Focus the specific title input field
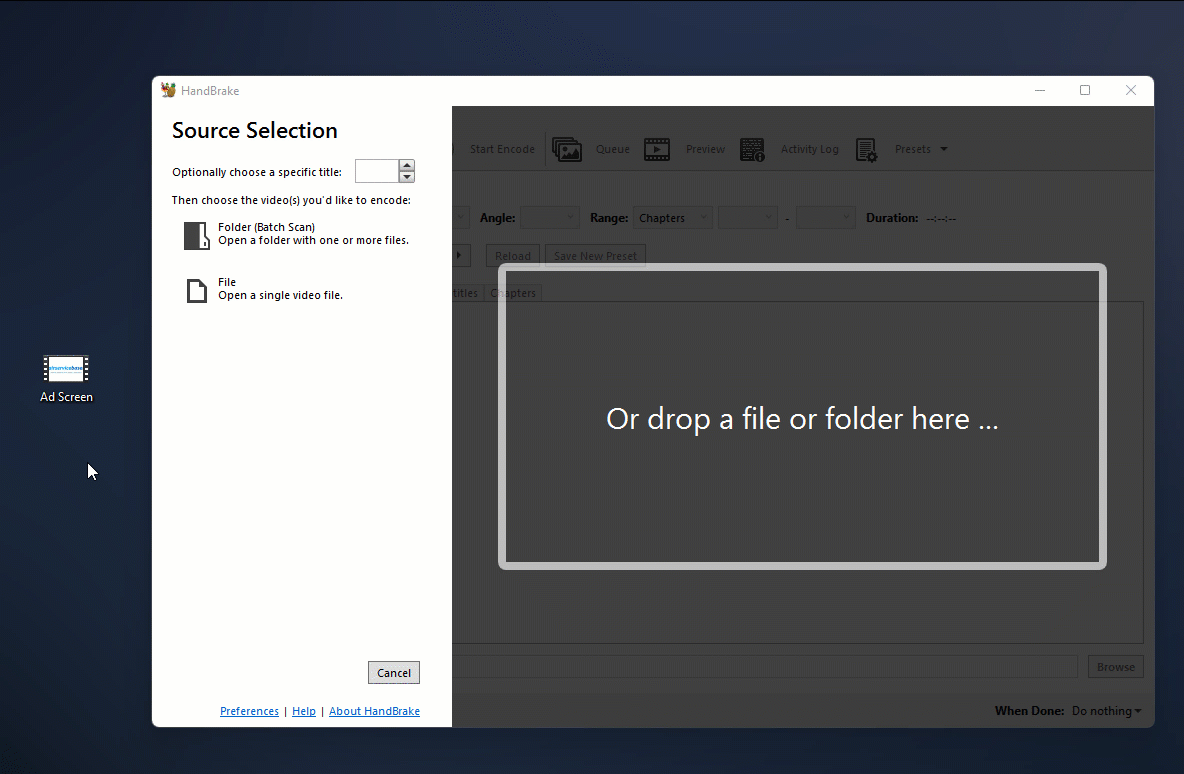The width and height of the screenshot is (1184, 774). pos(377,171)
